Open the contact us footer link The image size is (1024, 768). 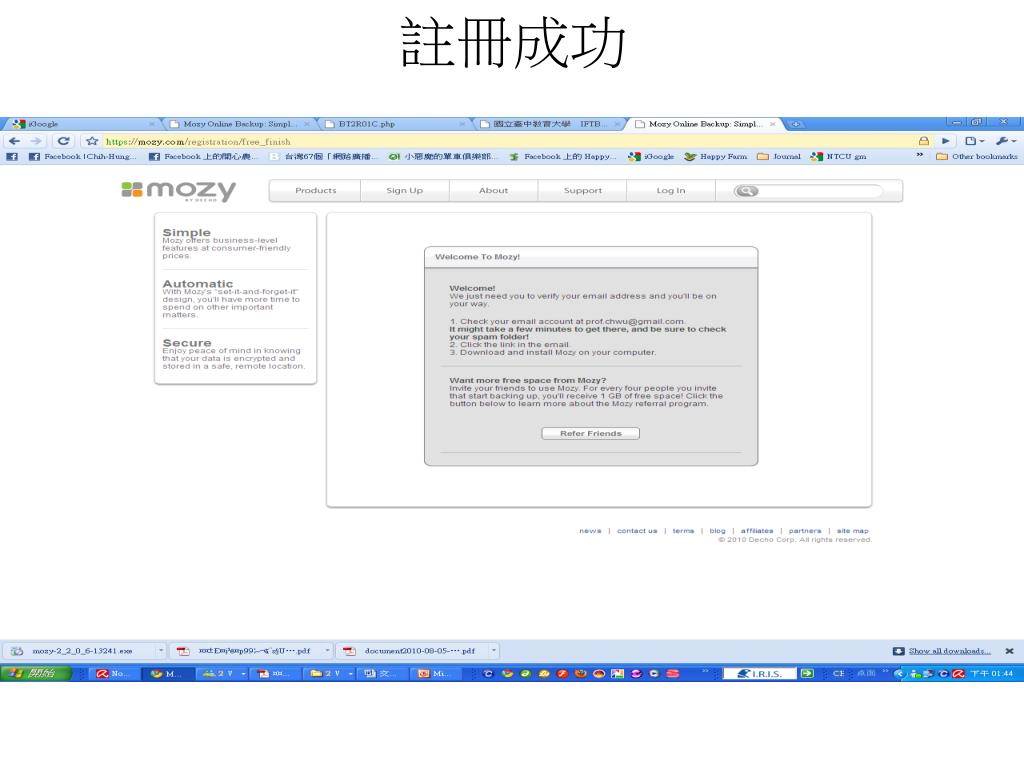(x=637, y=531)
